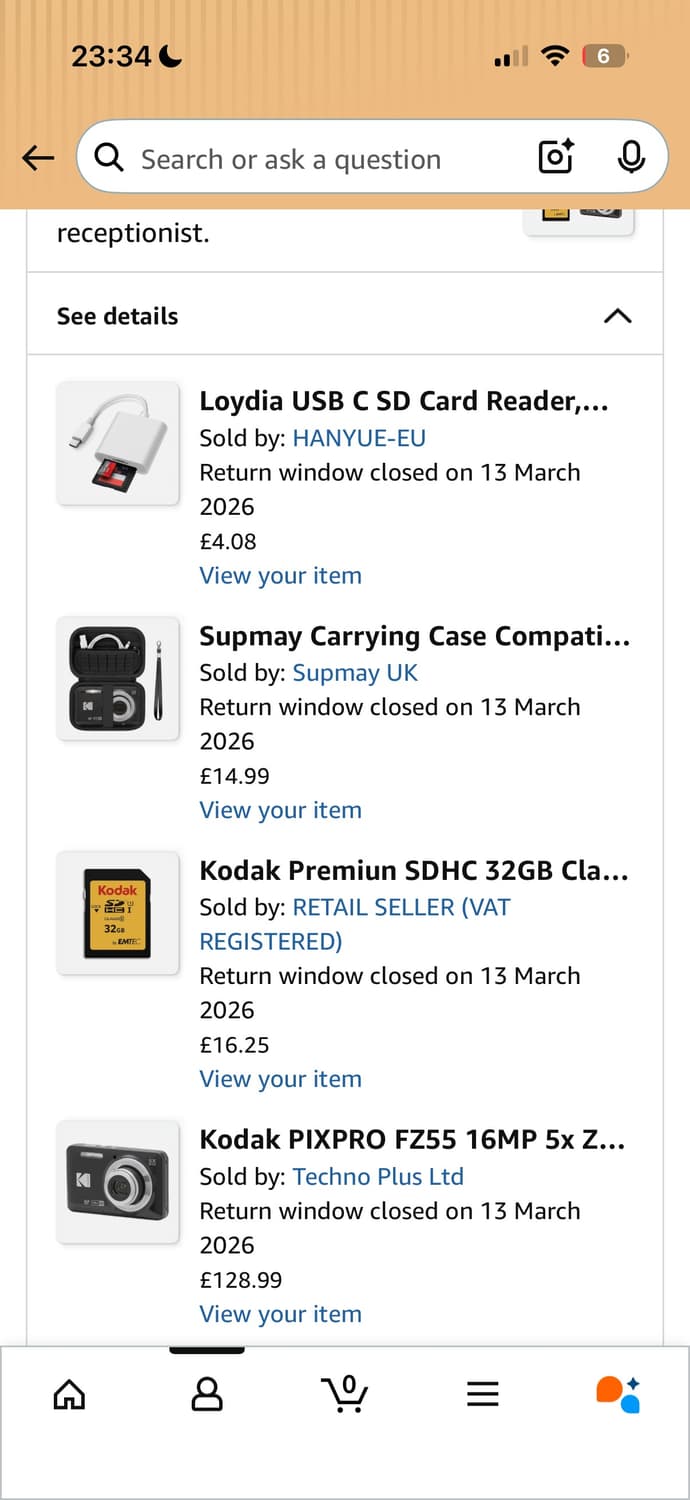Tap the Kodak SD card thumbnail
The image size is (690, 1500).
118,913
